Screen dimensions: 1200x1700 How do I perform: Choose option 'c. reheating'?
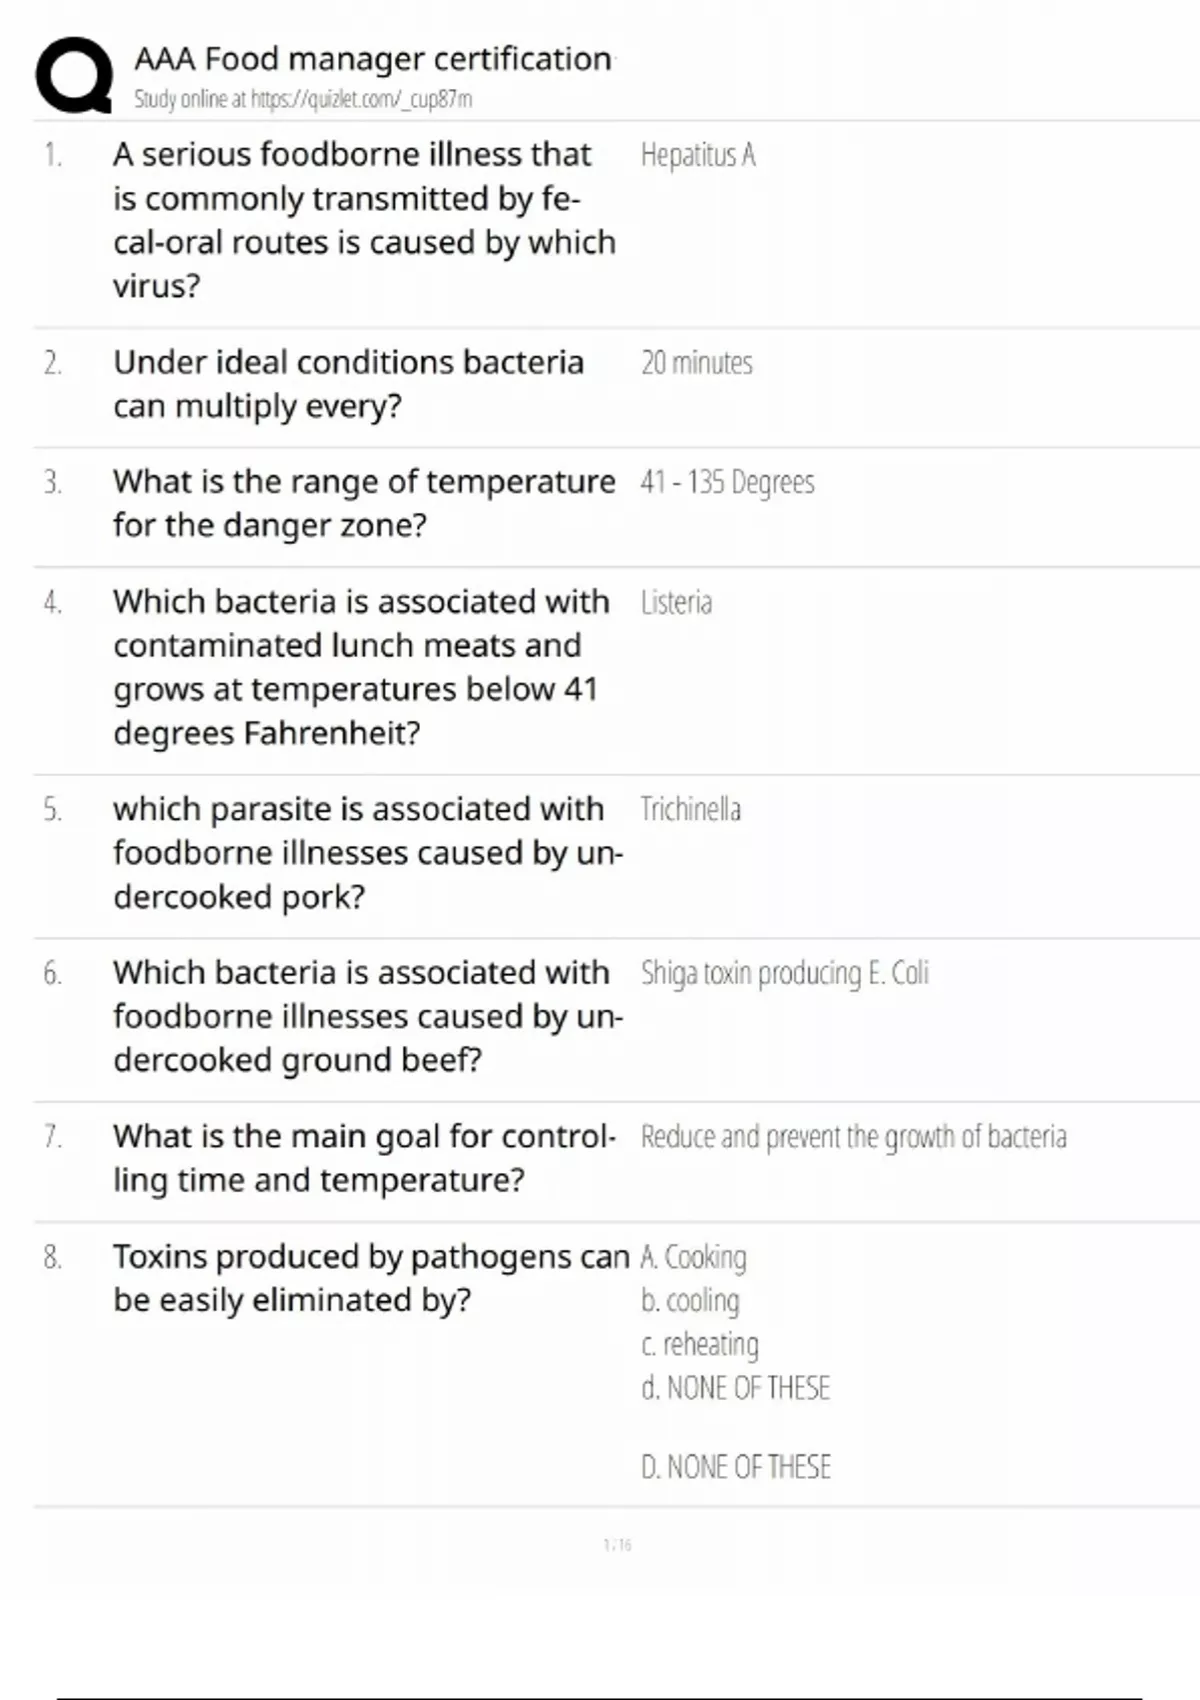point(699,1344)
